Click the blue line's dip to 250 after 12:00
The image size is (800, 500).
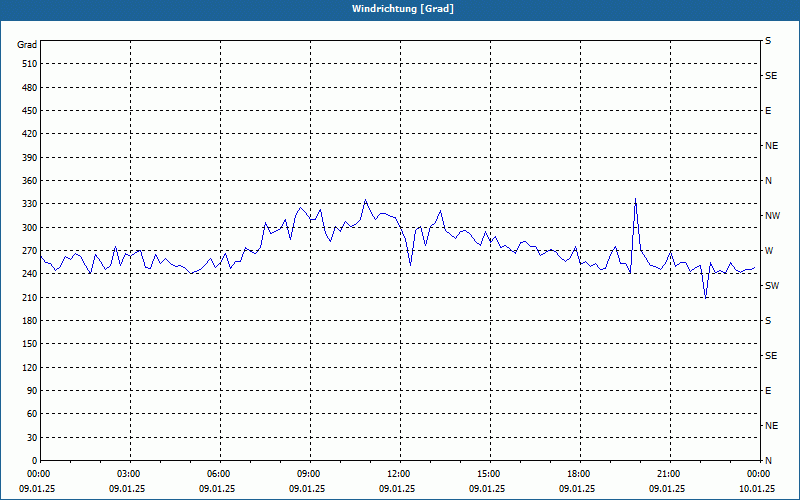pyautogui.click(x=411, y=265)
